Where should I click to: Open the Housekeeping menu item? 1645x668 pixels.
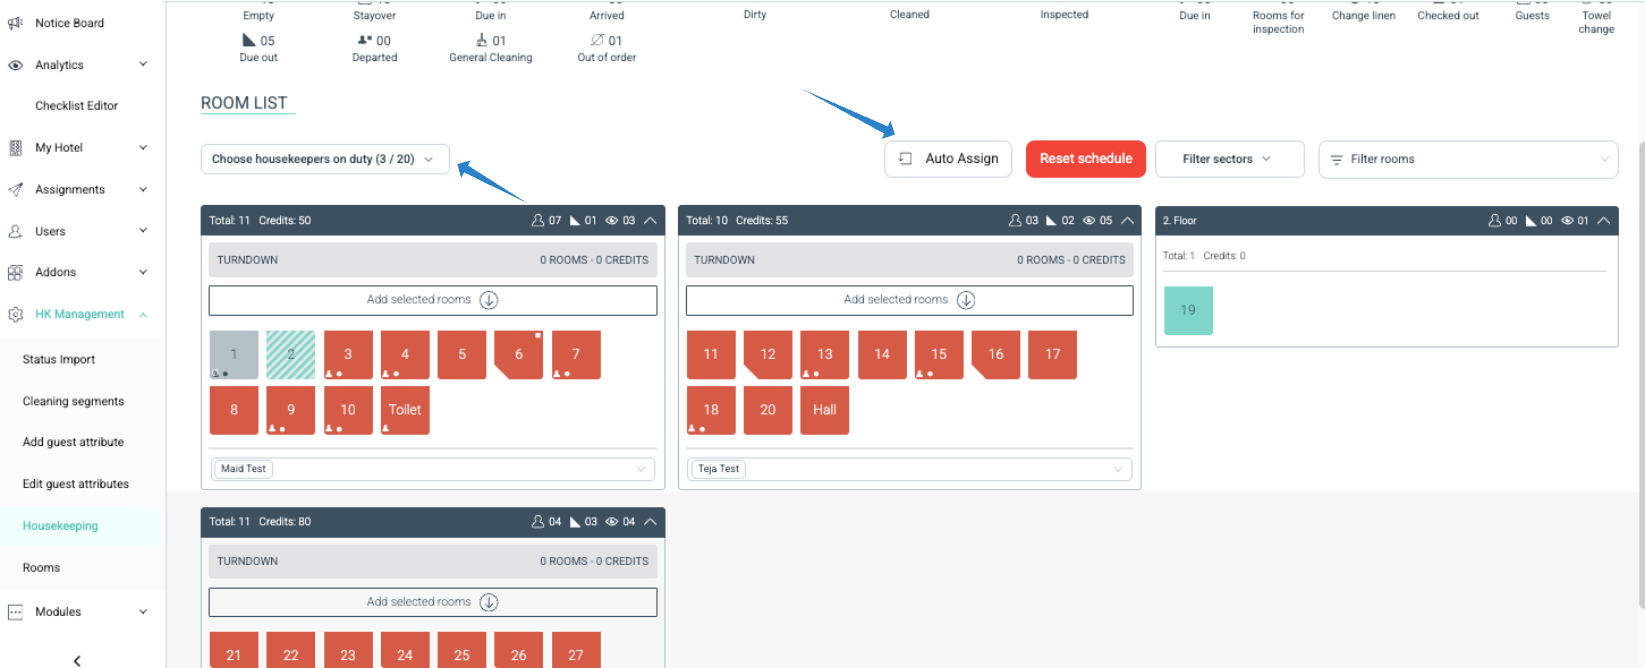coord(61,526)
